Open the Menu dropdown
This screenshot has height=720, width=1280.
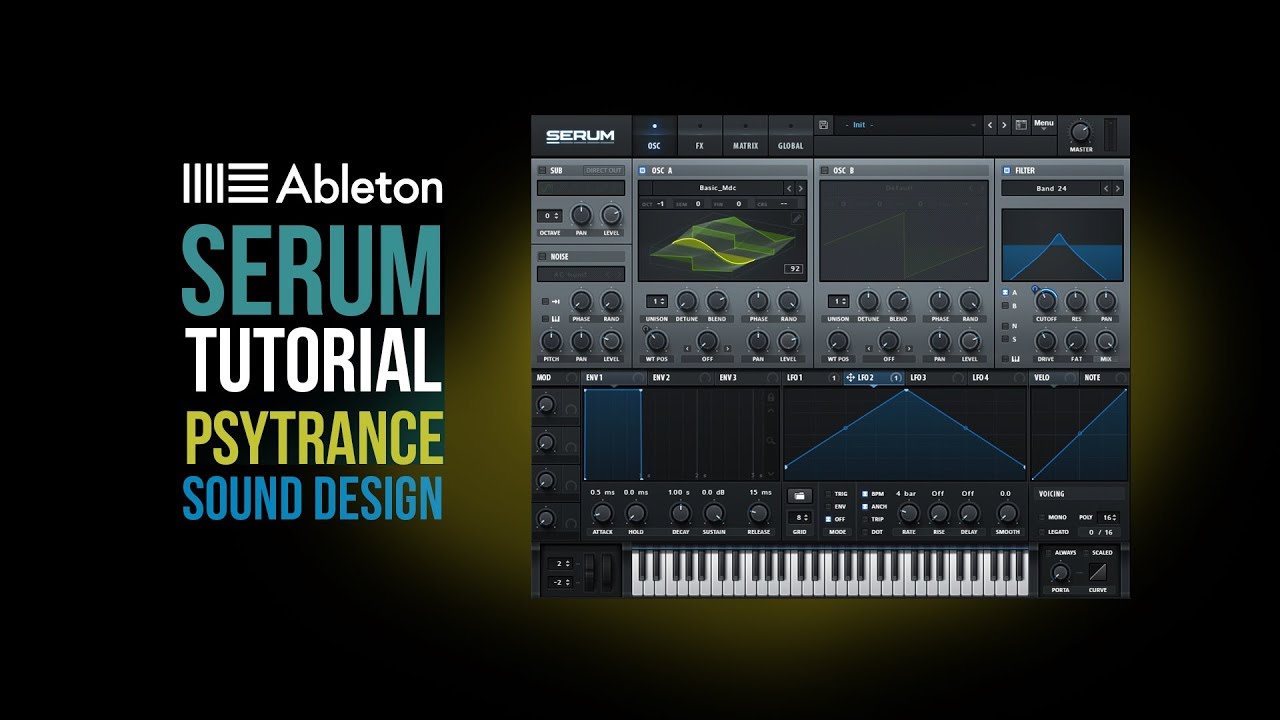[x=1044, y=125]
